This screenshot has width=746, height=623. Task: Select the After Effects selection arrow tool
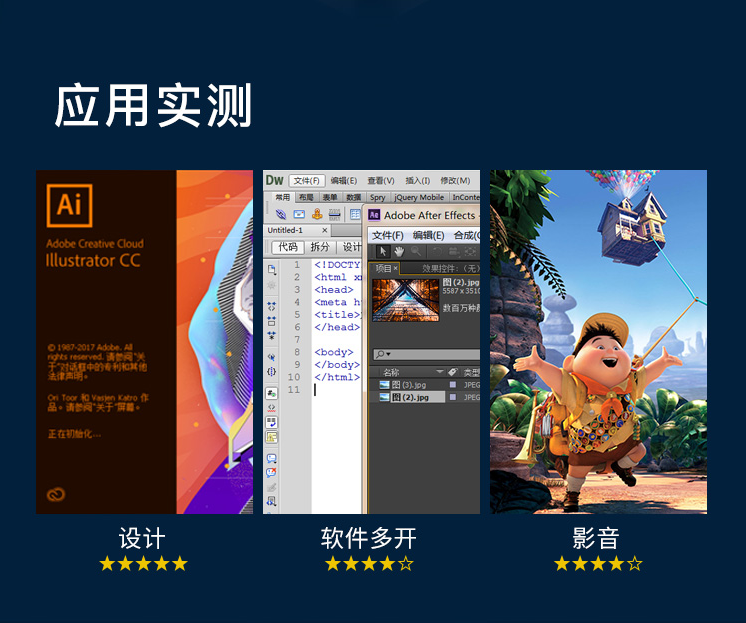382,251
